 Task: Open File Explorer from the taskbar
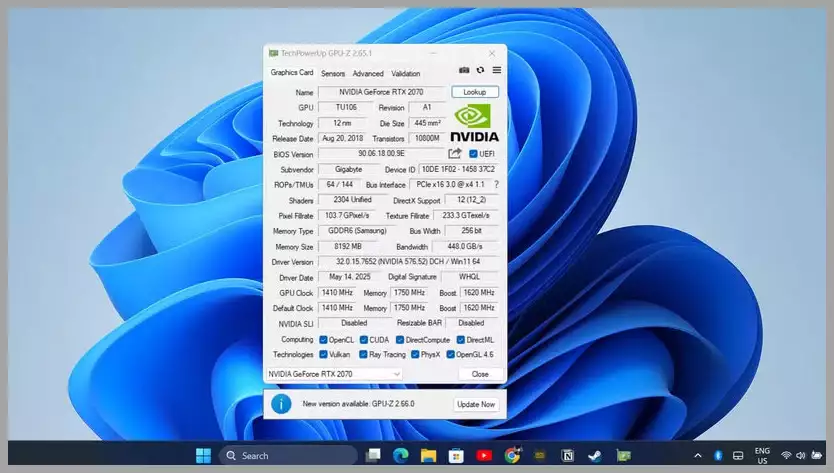[x=428, y=455]
